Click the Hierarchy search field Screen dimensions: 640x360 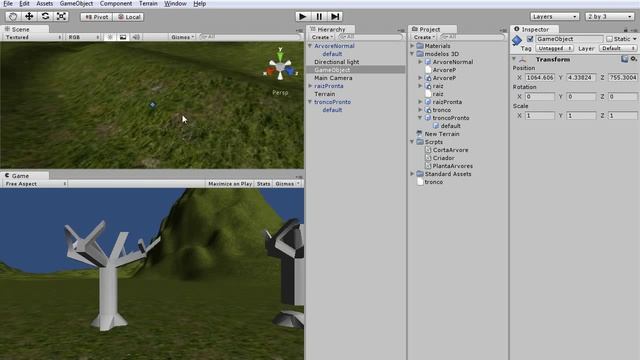(x=370, y=37)
